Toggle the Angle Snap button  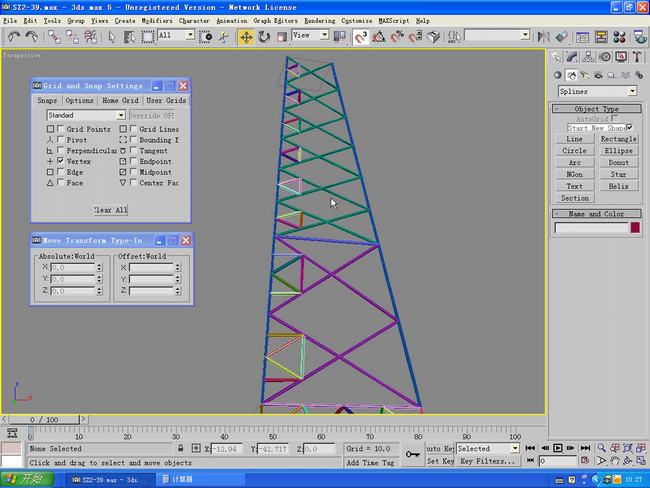point(378,37)
